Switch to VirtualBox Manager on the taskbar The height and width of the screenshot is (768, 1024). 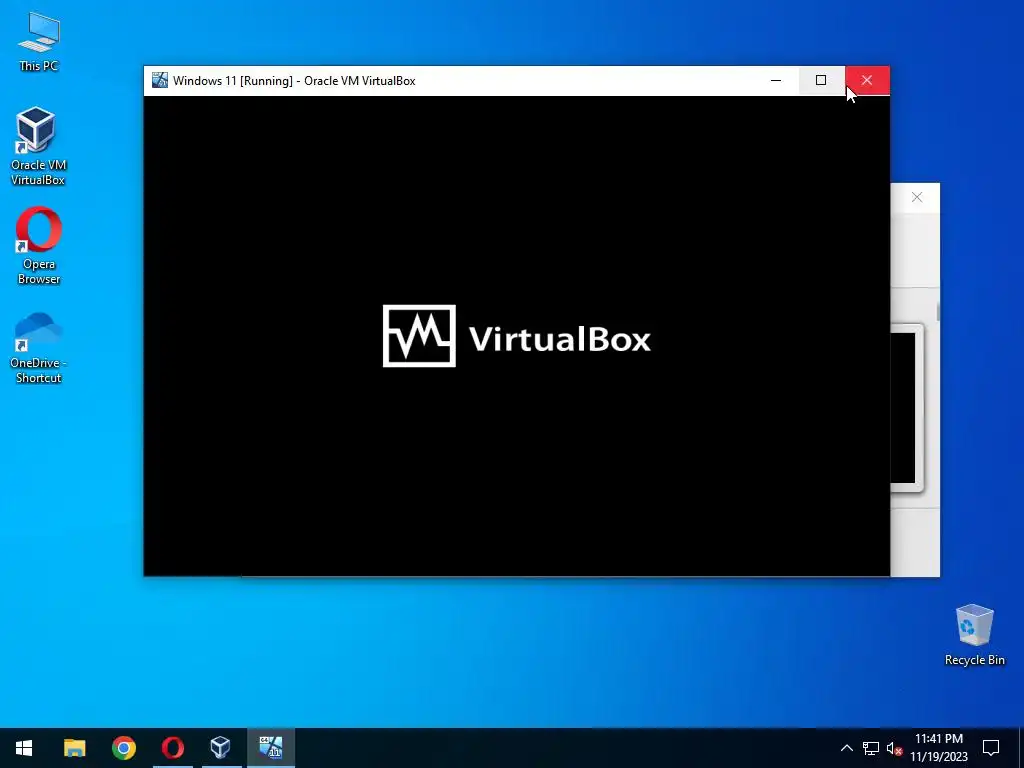pos(221,748)
